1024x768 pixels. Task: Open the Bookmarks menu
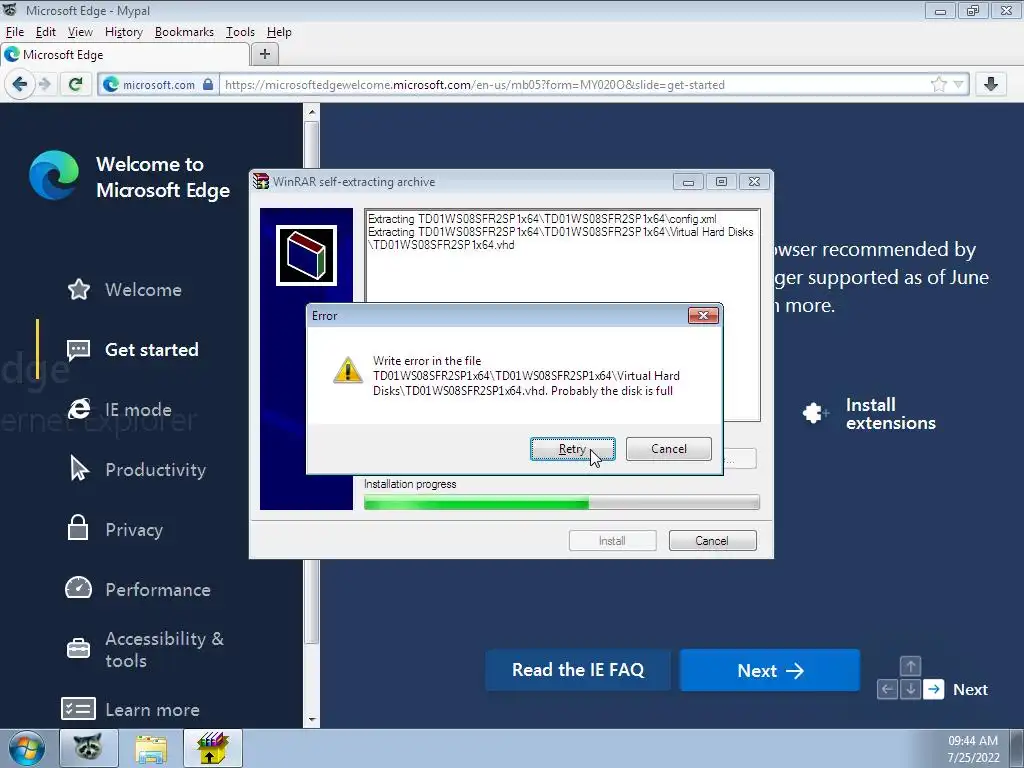click(x=184, y=32)
